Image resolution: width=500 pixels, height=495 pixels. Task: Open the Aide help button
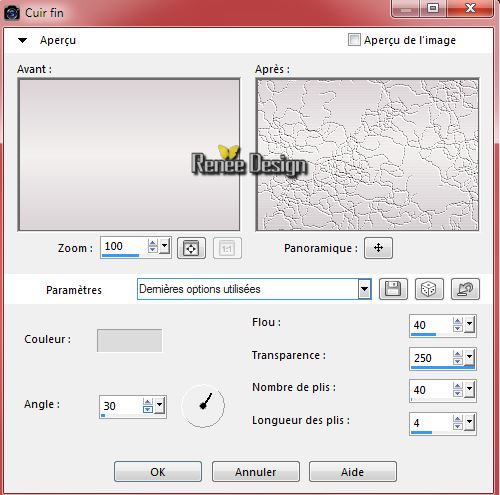point(353,472)
